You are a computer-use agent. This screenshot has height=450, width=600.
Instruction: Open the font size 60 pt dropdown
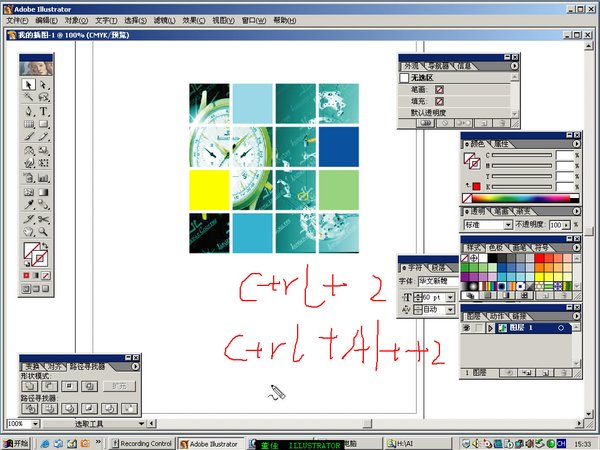click(x=450, y=297)
